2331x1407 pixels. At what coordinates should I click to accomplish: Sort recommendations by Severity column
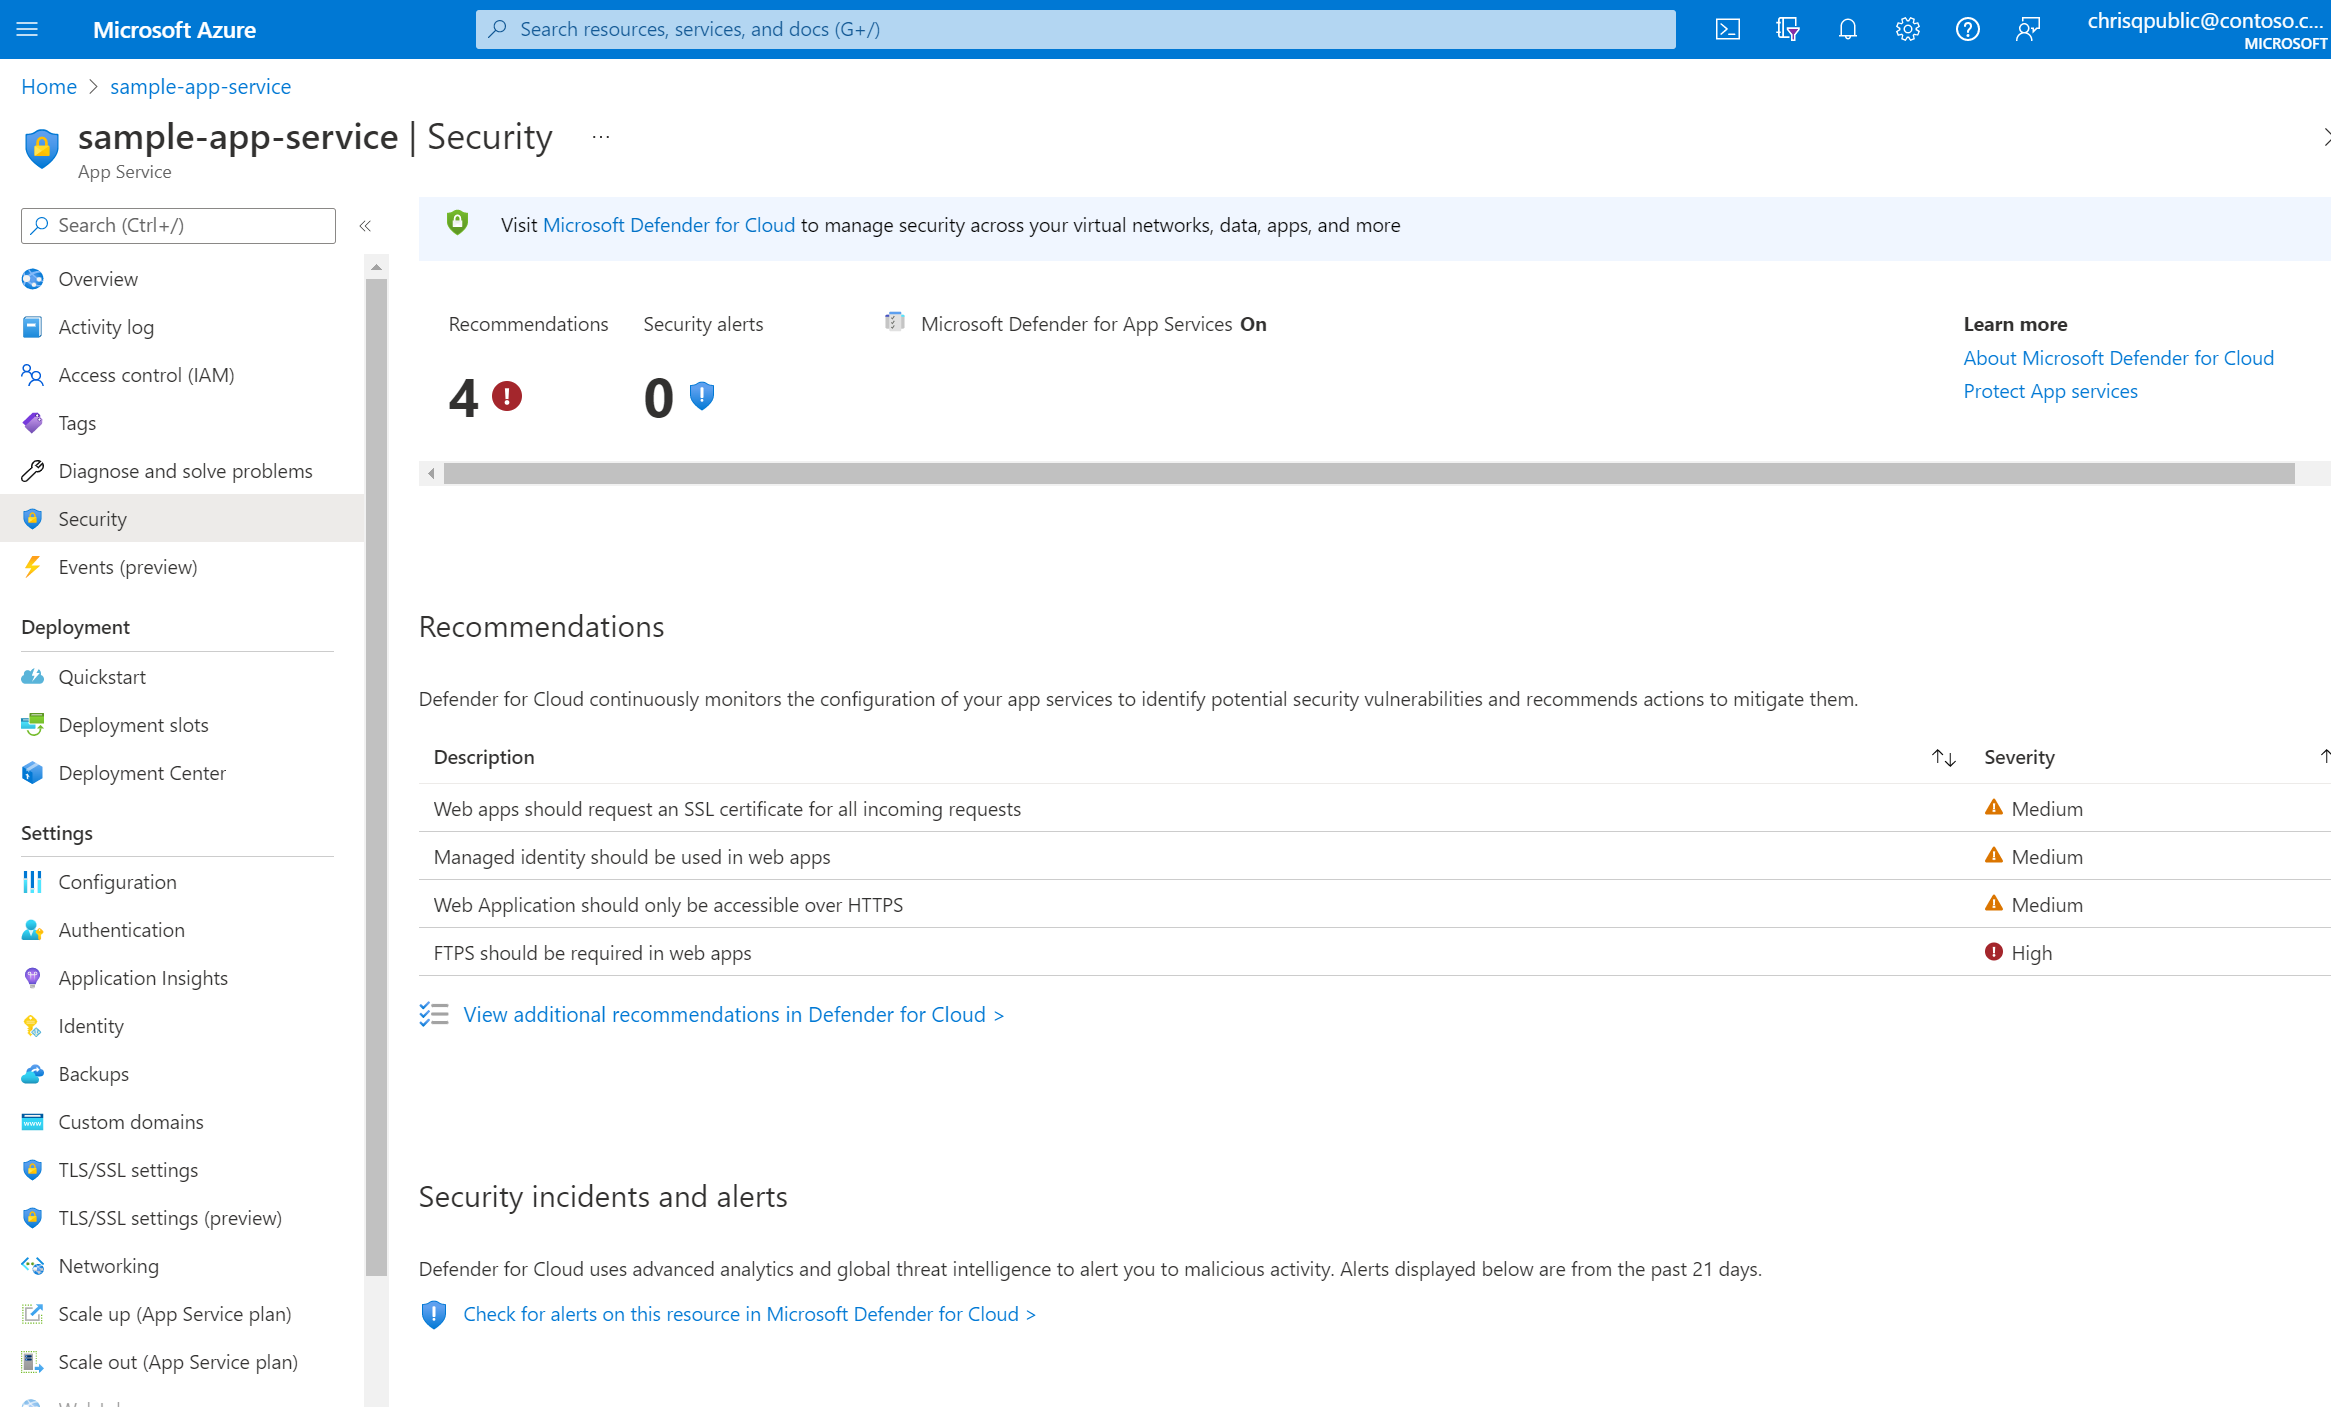2325,757
